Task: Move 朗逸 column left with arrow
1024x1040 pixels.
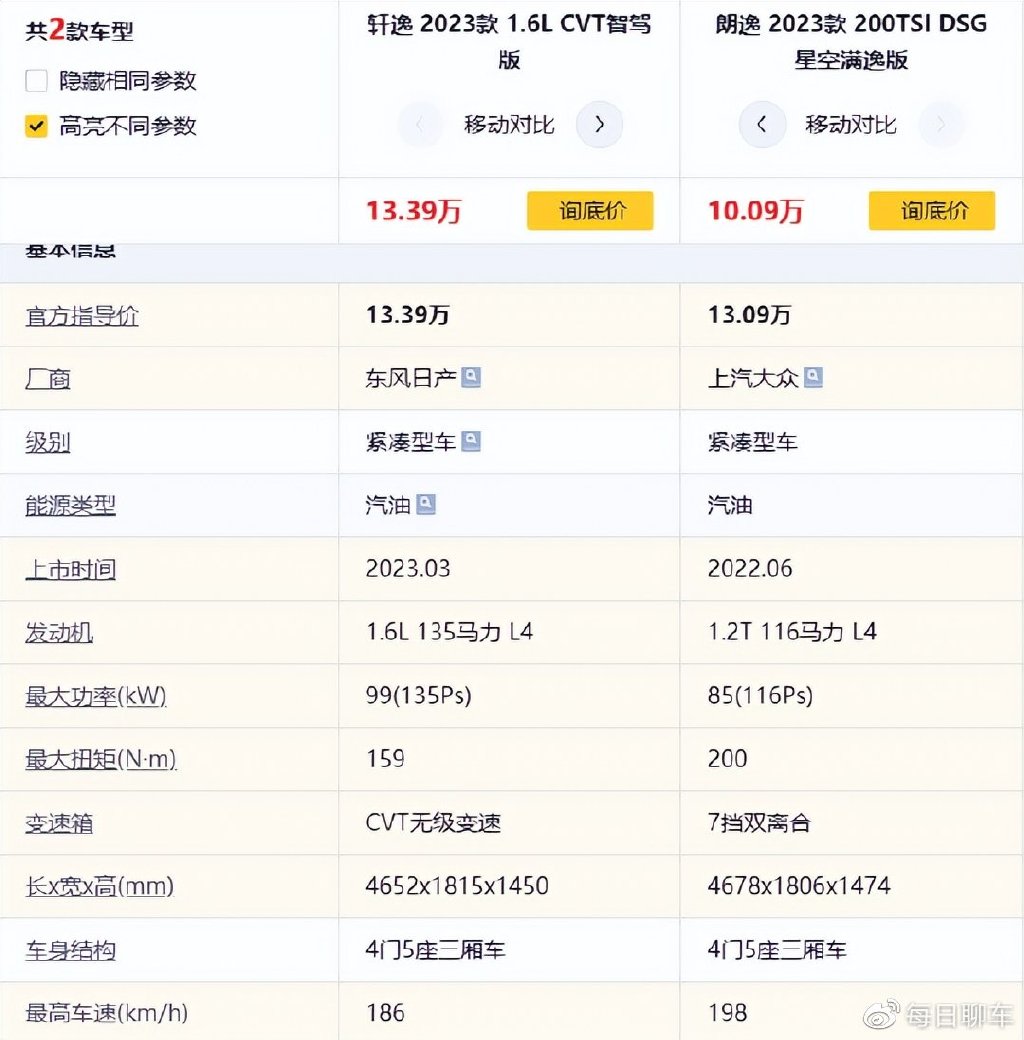Action: pos(762,124)
